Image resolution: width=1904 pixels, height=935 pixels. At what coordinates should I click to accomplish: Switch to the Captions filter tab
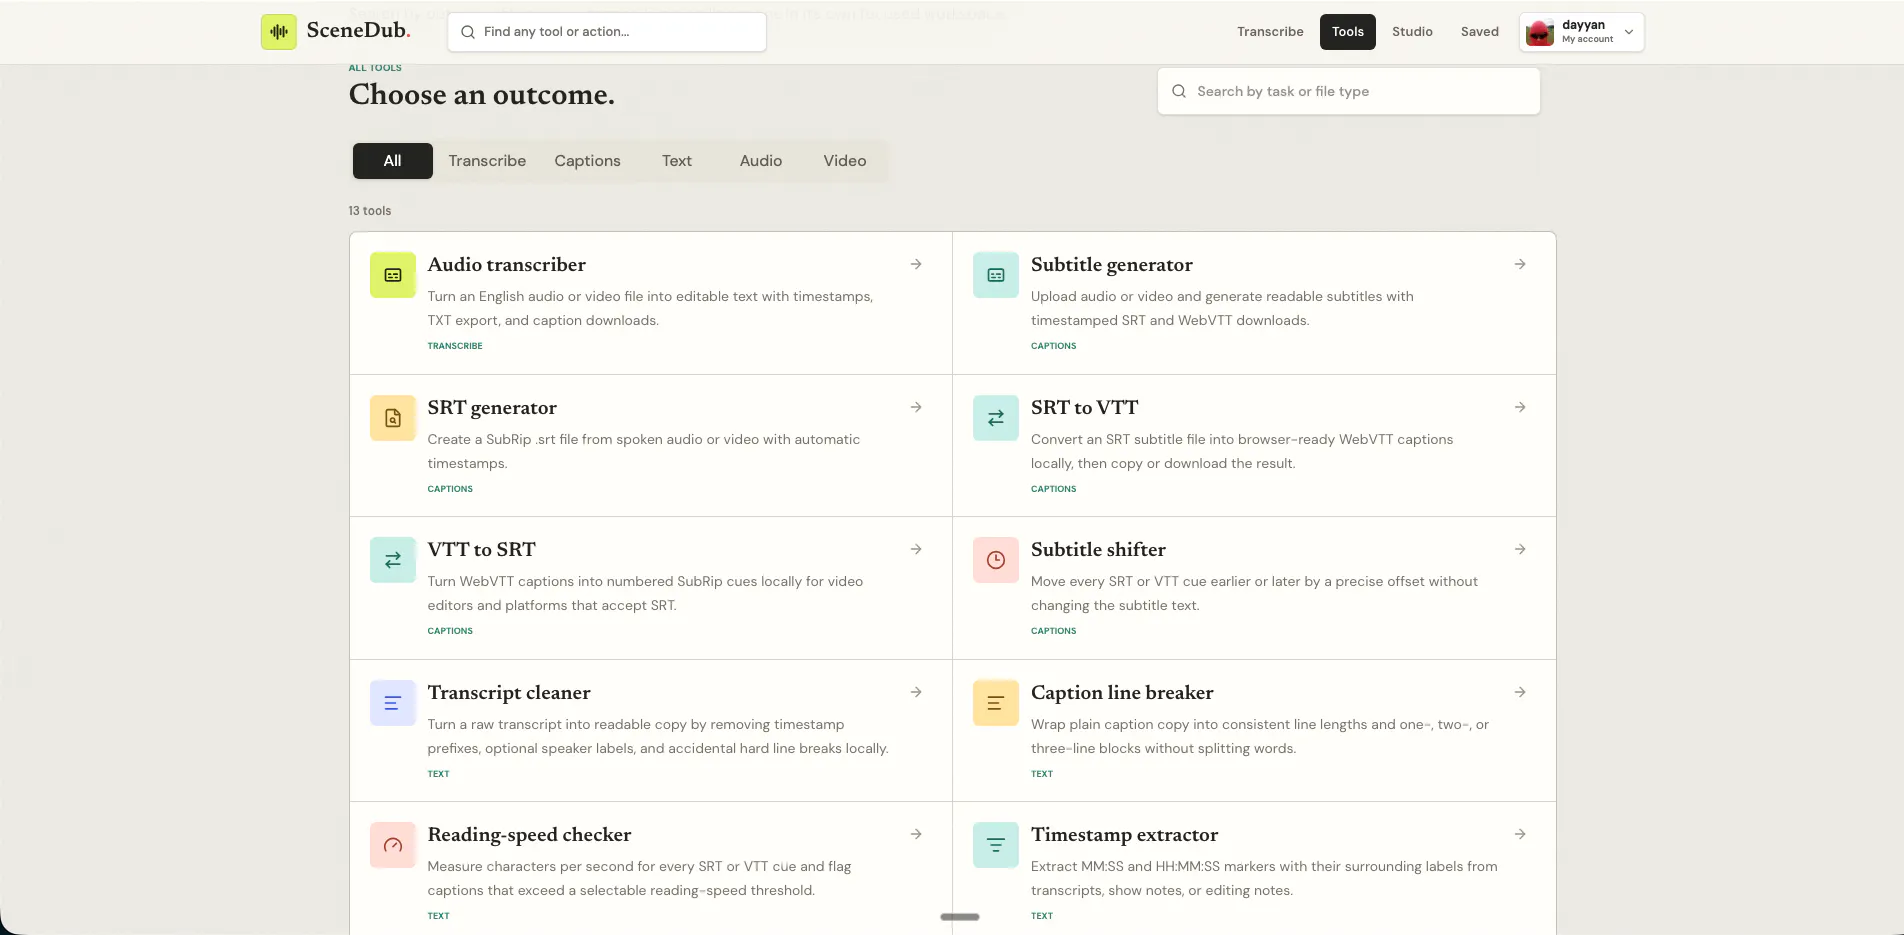[587, 161]
